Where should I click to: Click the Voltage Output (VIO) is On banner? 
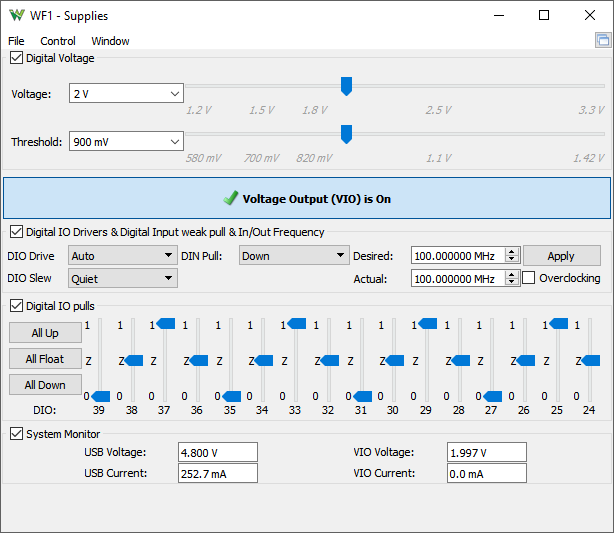coord(307,198)
